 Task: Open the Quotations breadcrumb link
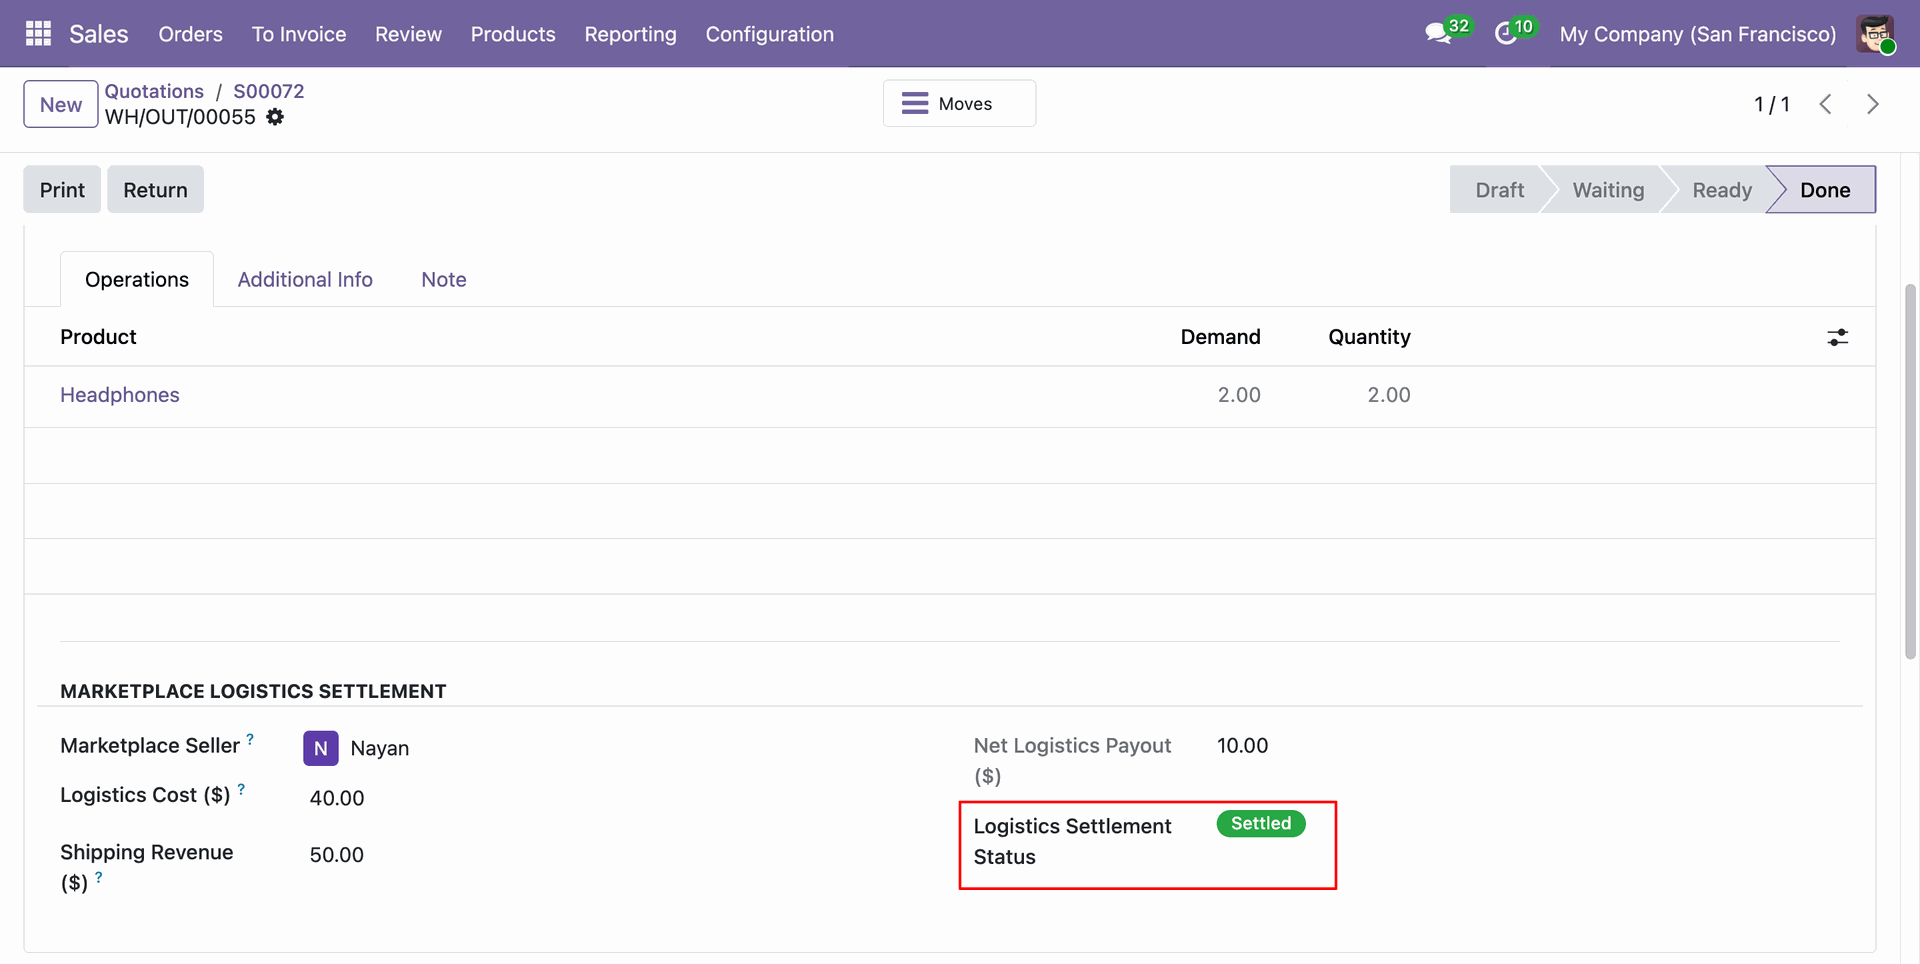[x=154, y=91]
